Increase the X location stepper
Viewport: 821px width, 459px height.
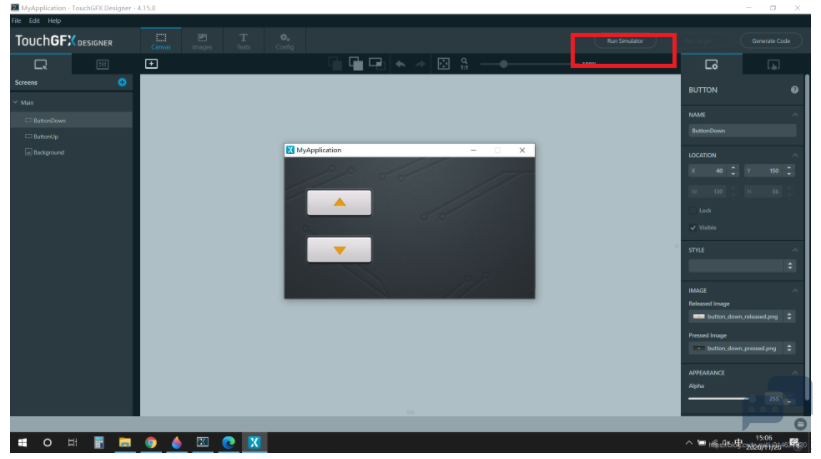click(x=733, y=168)
